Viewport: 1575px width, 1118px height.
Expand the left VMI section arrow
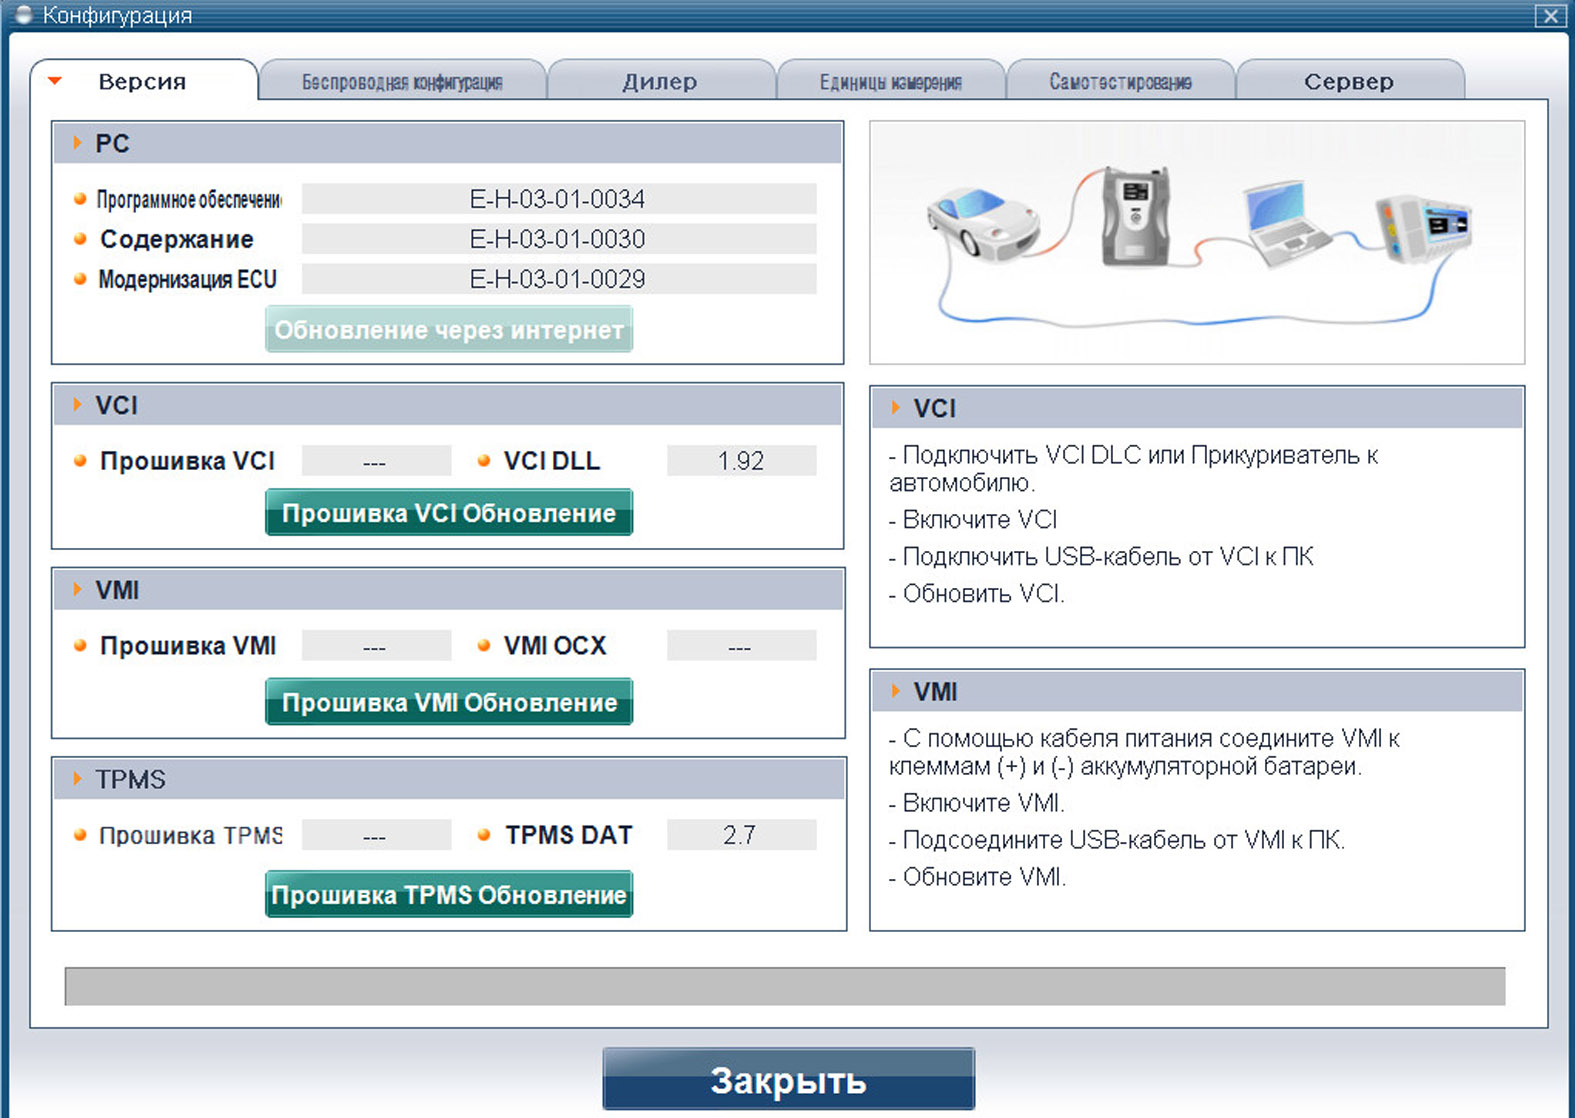click(77, 590)
